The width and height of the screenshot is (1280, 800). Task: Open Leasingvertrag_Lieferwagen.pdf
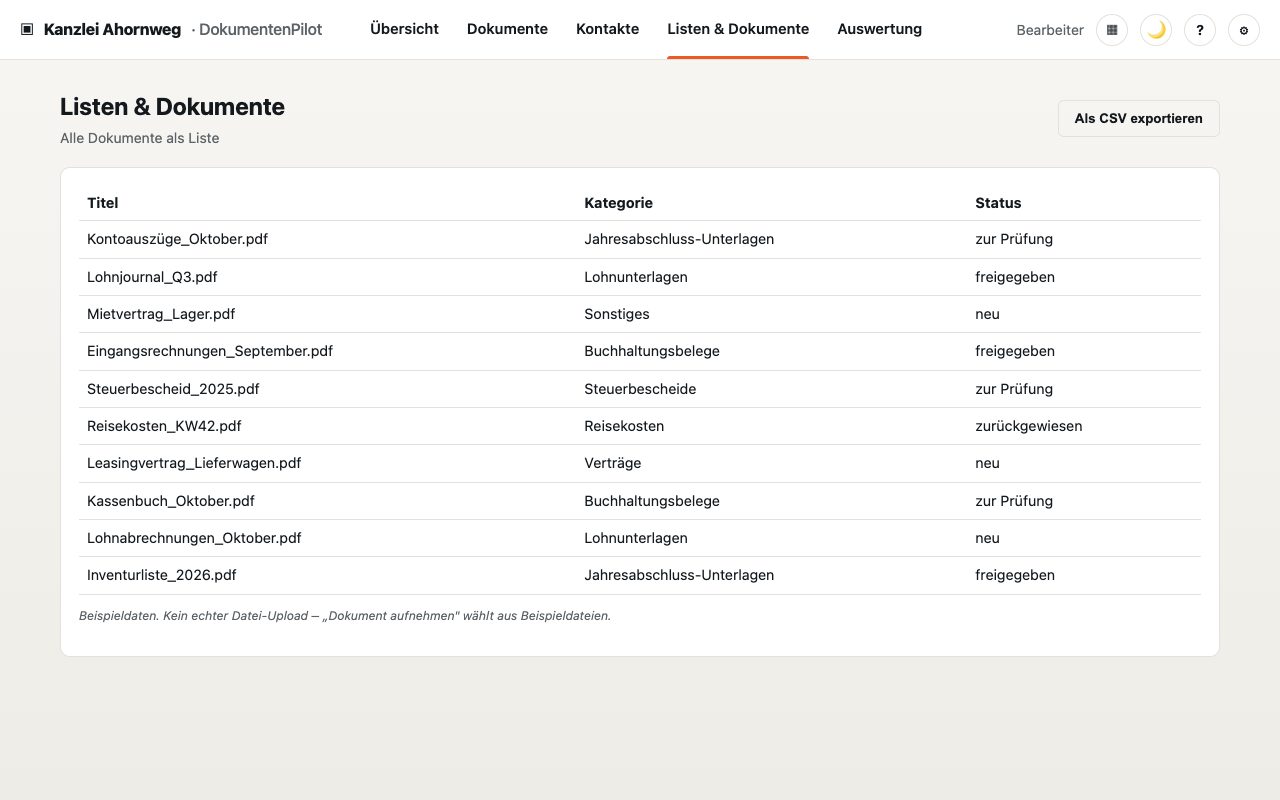pyautogui.click(x=194, y=463)
